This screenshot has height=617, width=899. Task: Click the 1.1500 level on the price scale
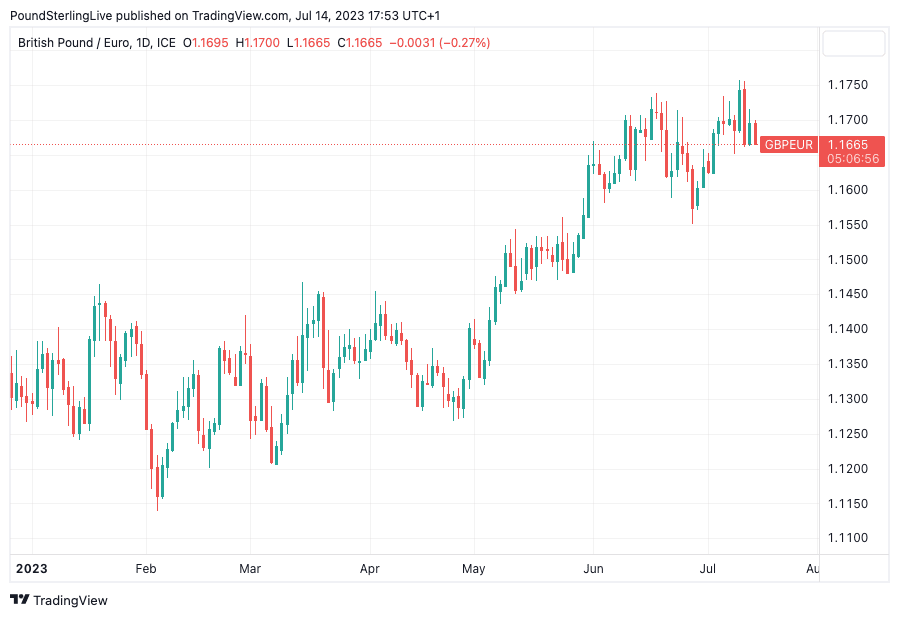coord(848,260)
